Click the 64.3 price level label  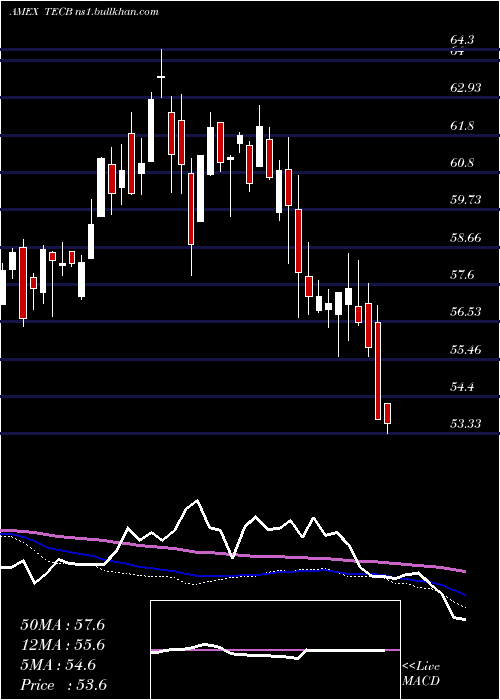tap(462, 40)
